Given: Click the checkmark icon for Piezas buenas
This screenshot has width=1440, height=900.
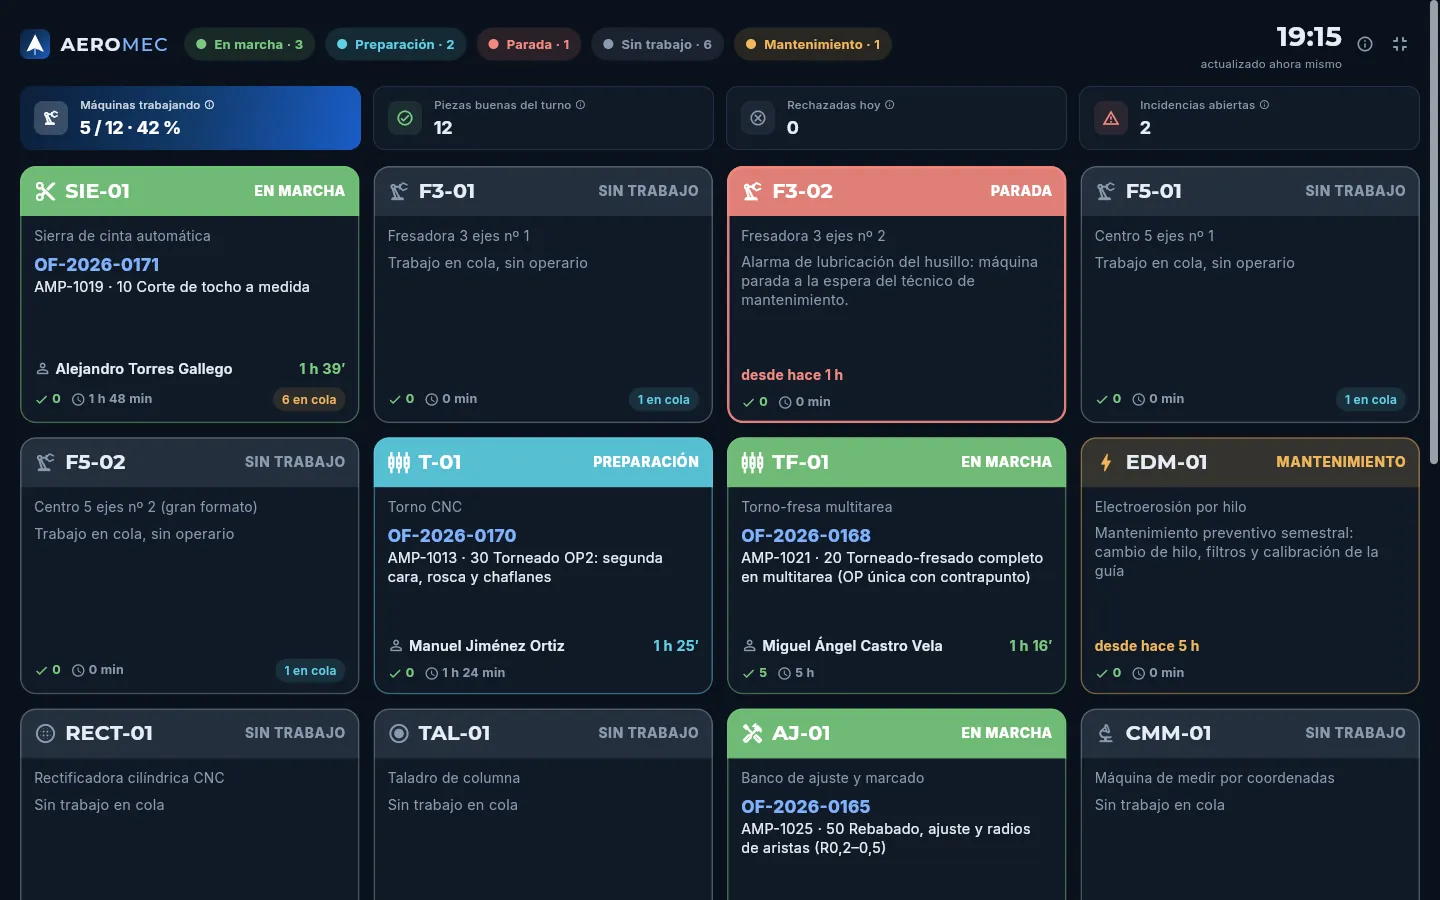Looking at the screenshot, I should point(405,118).
